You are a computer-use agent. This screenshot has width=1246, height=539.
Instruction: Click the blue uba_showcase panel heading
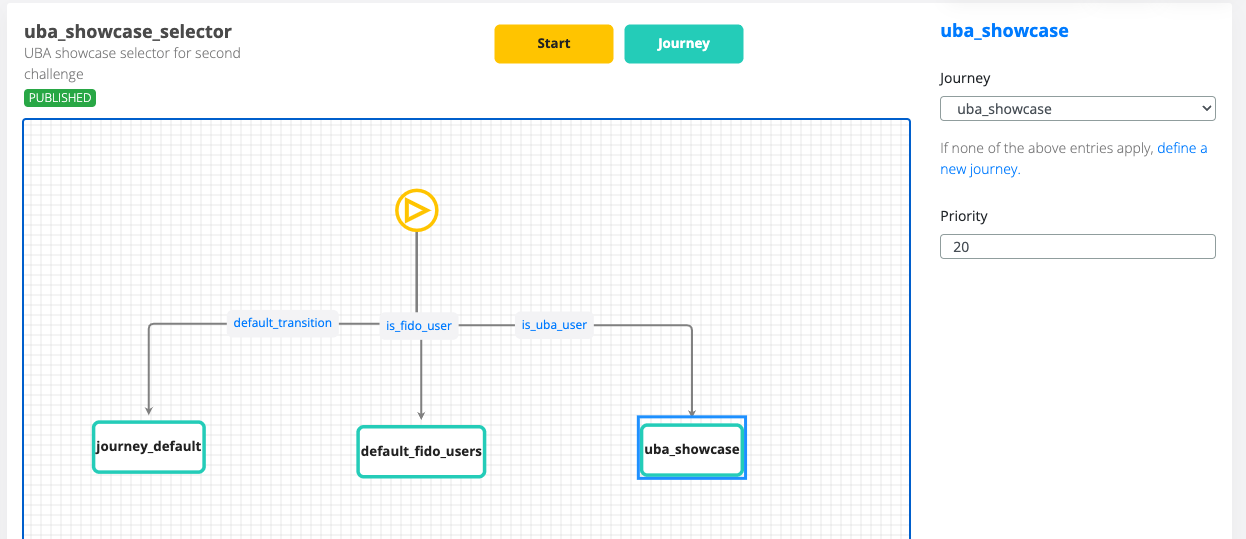[x=1004, y=31]
